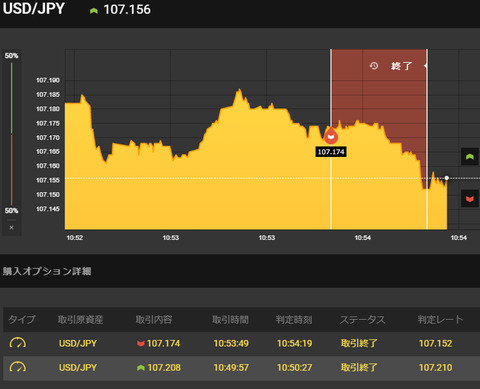The height and width of the screenshot is (389, 480).
Task: Click USD/JPY in the 10:53:49 trade row
Action: click(78, 343)
